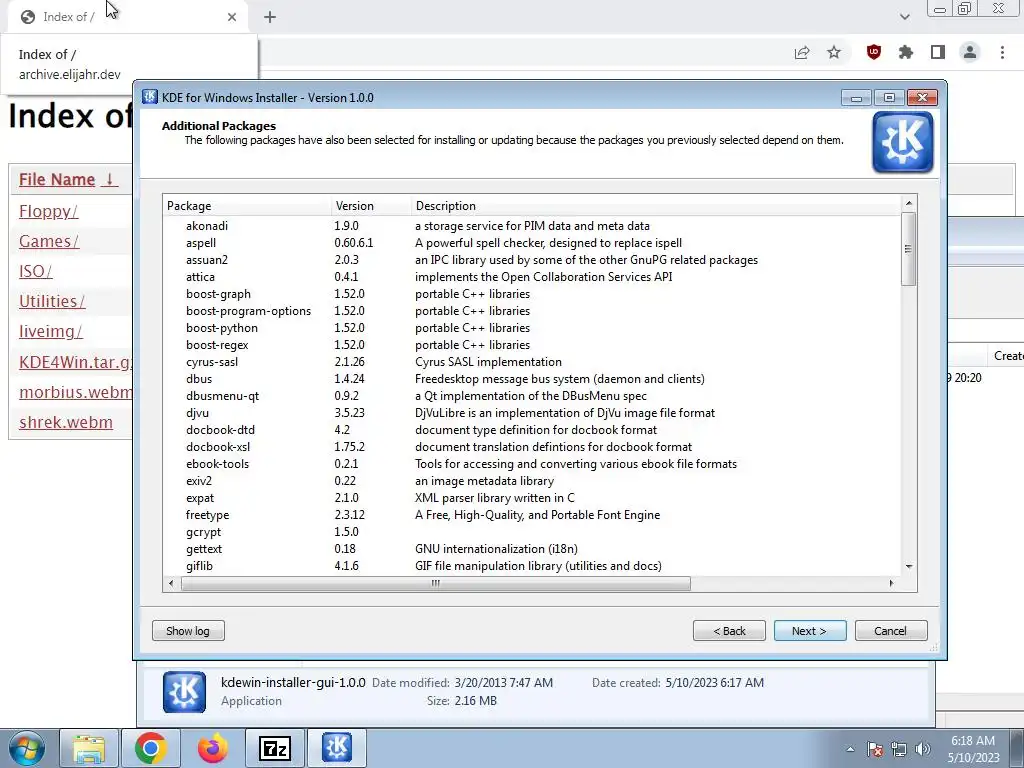Viewport: 1024px width, 768px height.
Task: Click horizontal scroll left arrow
Action: (x=171, y=583)
